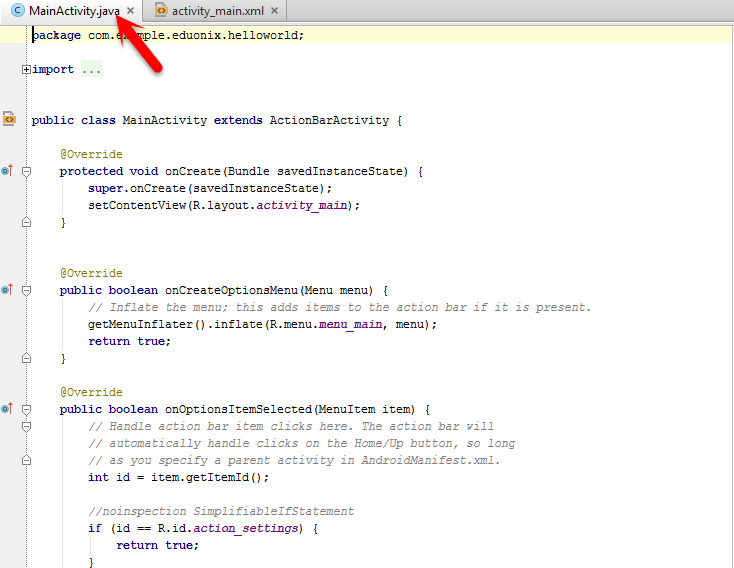This screenshot has height=568, width=734.
Task: Click override gutter icon beside onCreate
Action: tap(7, 171)
